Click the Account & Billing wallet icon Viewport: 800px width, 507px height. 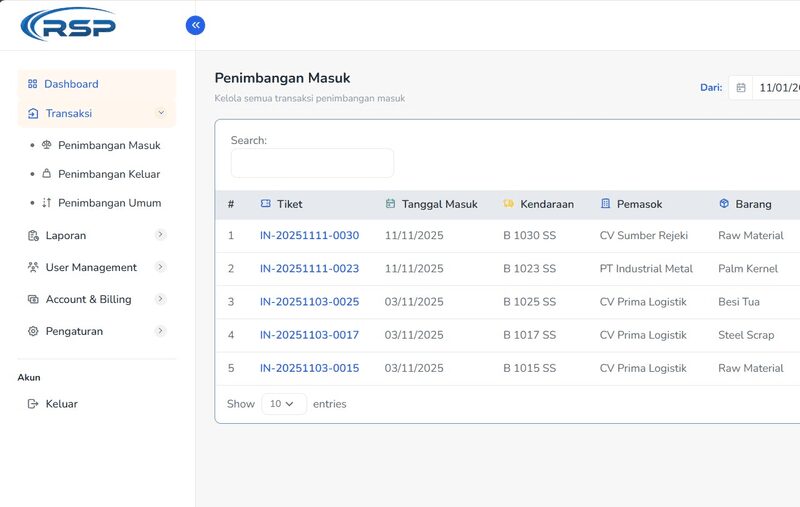coord(33,299)
